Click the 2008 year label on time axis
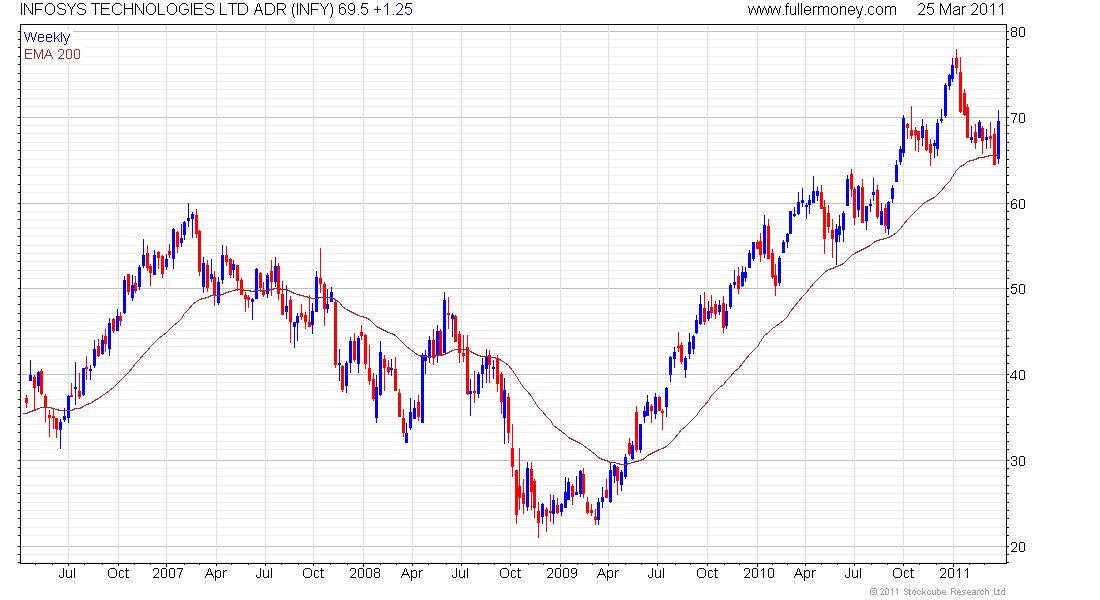 click(365, 573)
